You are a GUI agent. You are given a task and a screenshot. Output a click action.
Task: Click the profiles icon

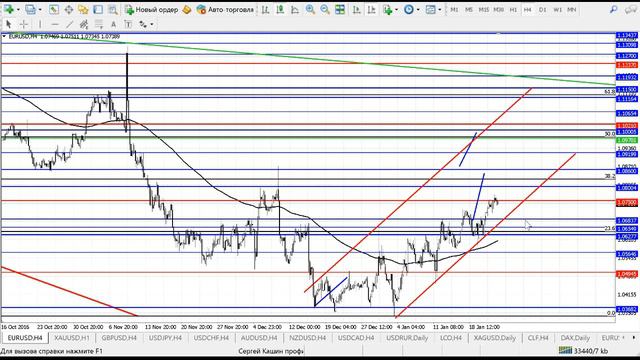30,9
